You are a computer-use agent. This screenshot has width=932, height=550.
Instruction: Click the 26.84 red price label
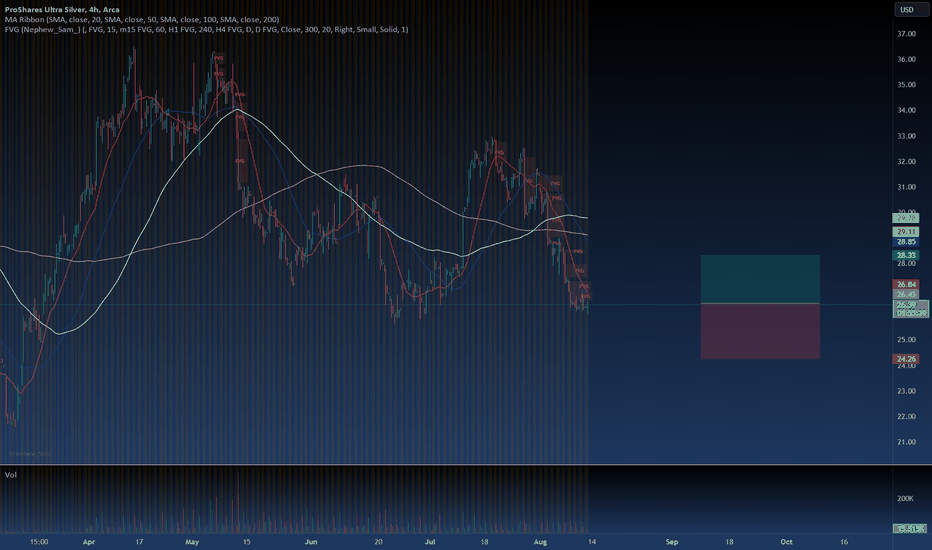pyautogui.click(x=906, y=284)
